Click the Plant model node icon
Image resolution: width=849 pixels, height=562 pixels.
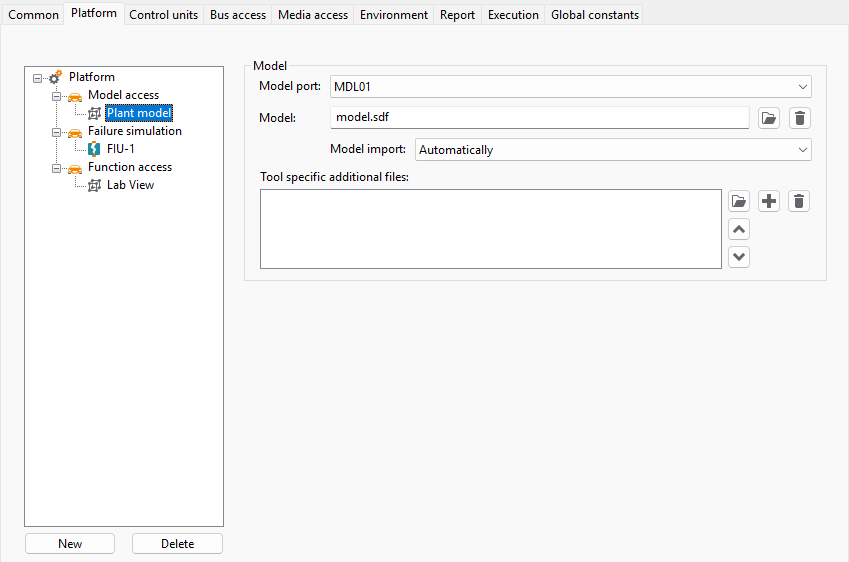(94, 113)
